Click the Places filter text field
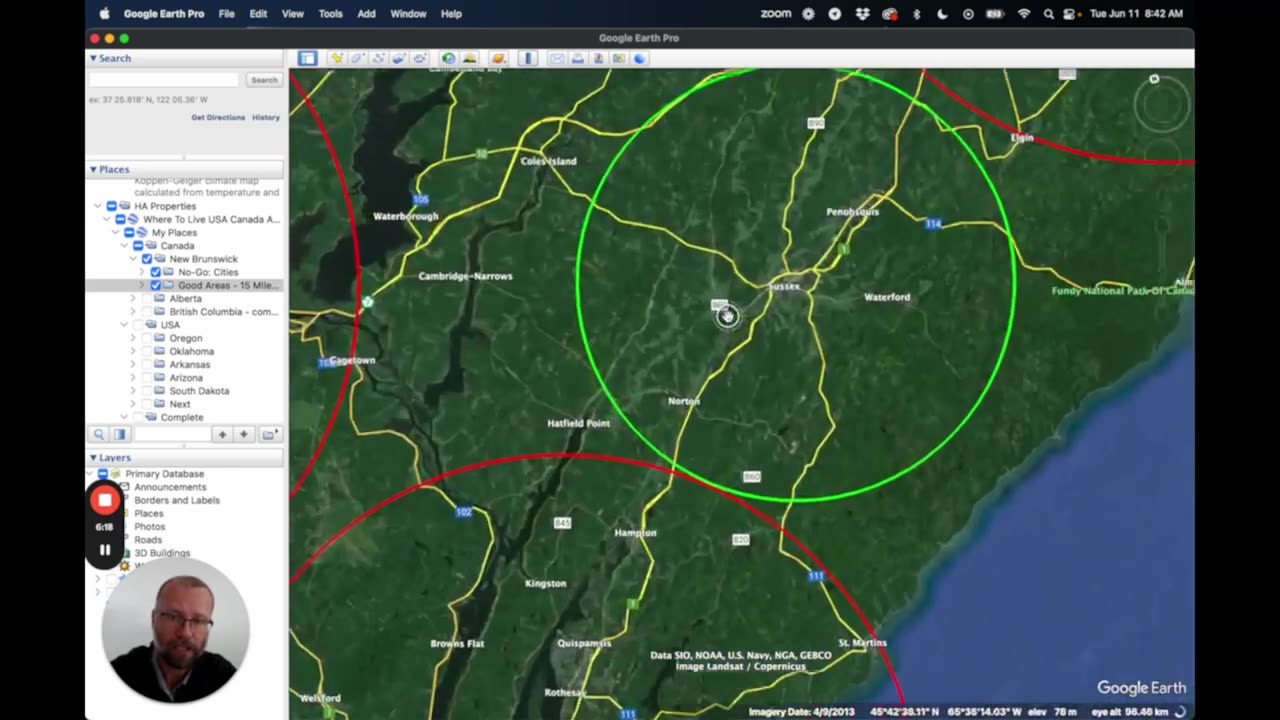Screen dimensions: 1280x720 pyautogui.click(x=173, y=434)
